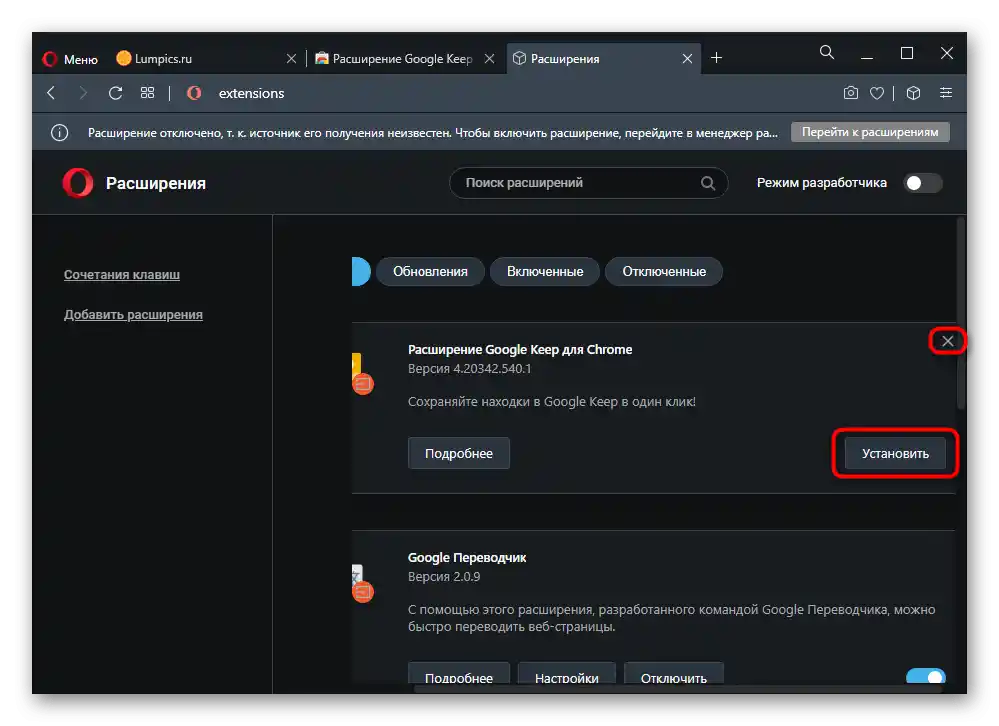999x726 pixels.
Task: Remove Google Keep extension with X icon
Action: point(947,341)
